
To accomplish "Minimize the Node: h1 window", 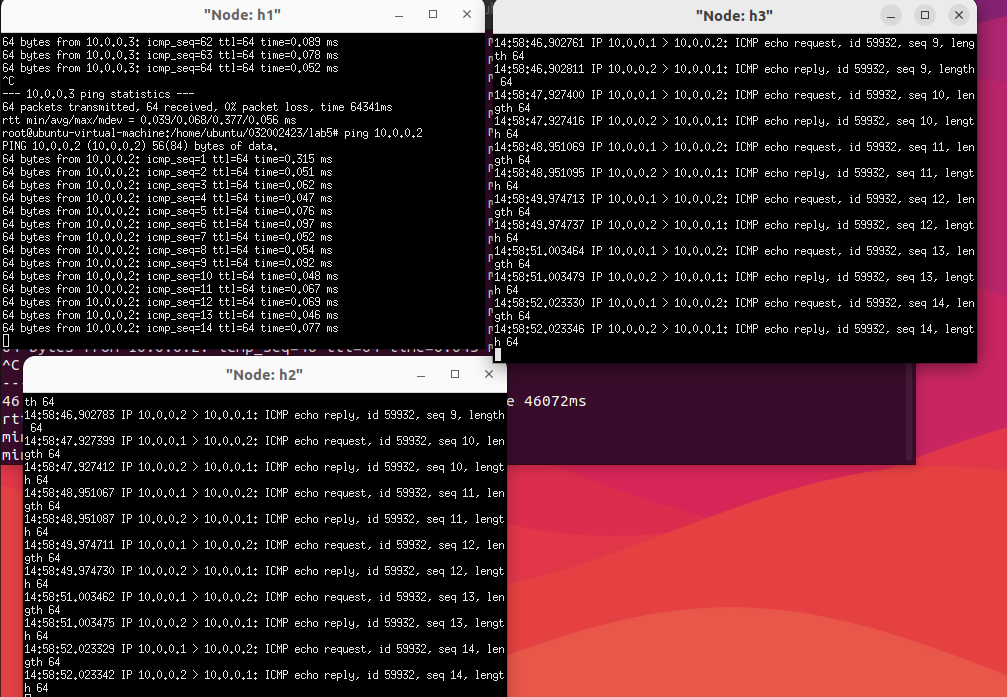I will tap(399, 15).
